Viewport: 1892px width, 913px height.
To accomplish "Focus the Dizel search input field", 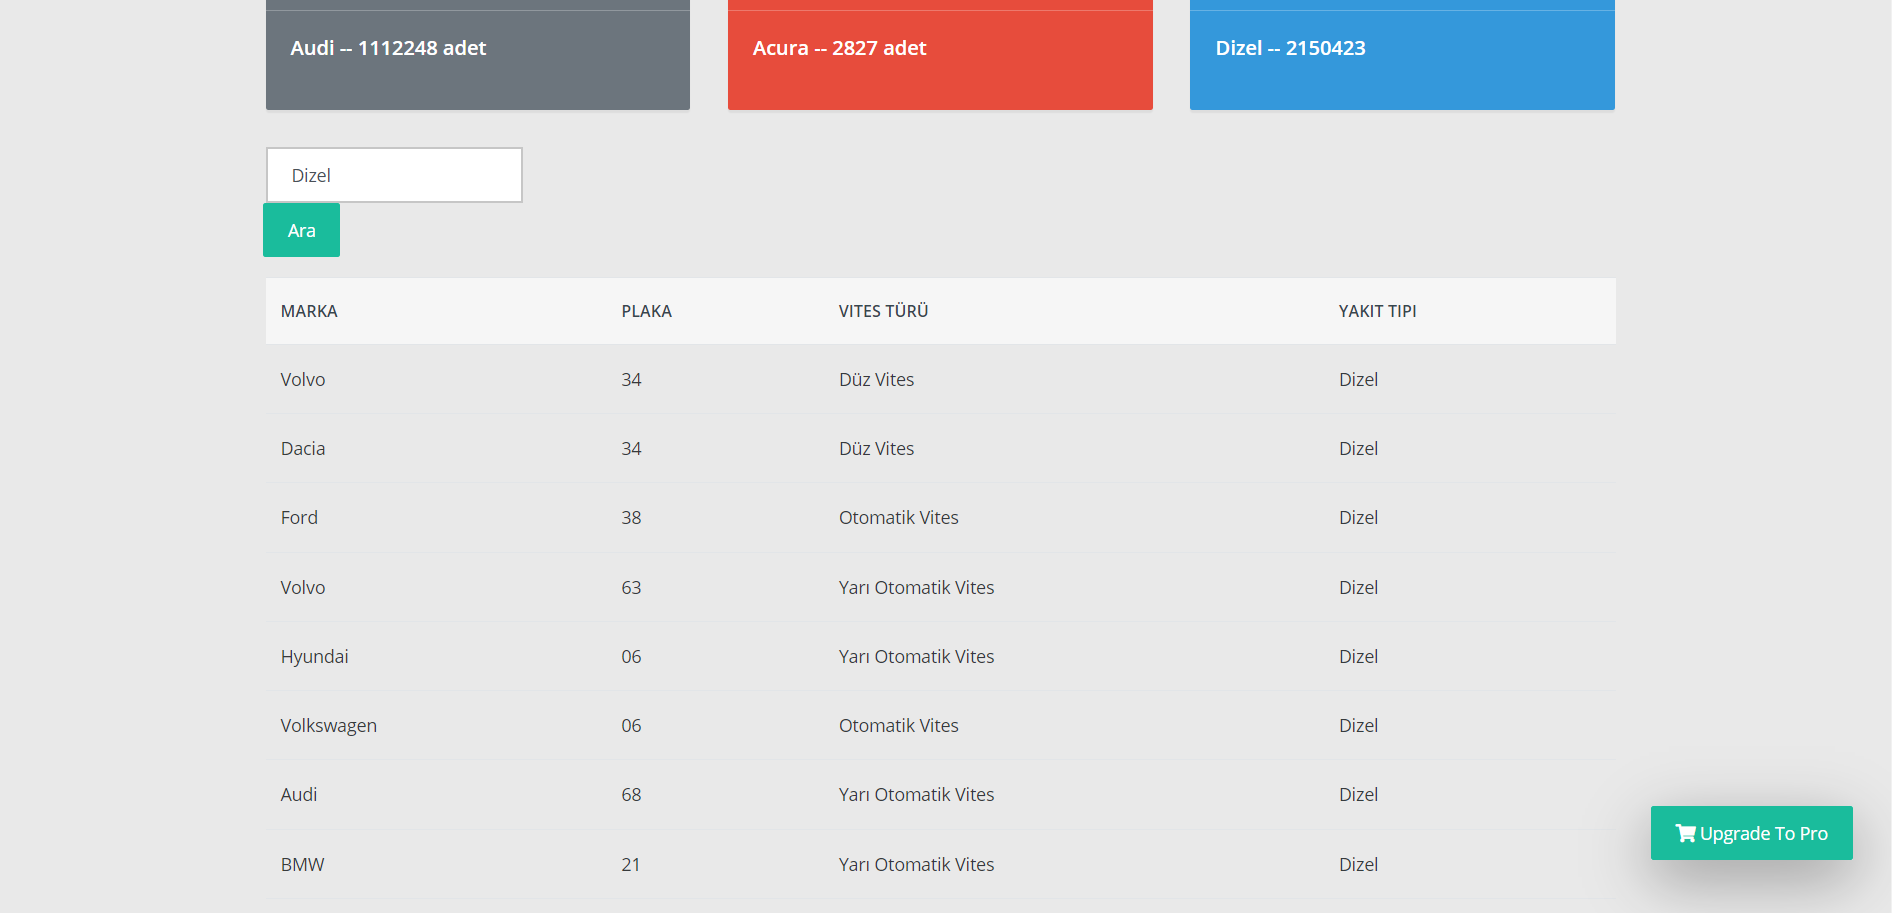I will 394,175.
